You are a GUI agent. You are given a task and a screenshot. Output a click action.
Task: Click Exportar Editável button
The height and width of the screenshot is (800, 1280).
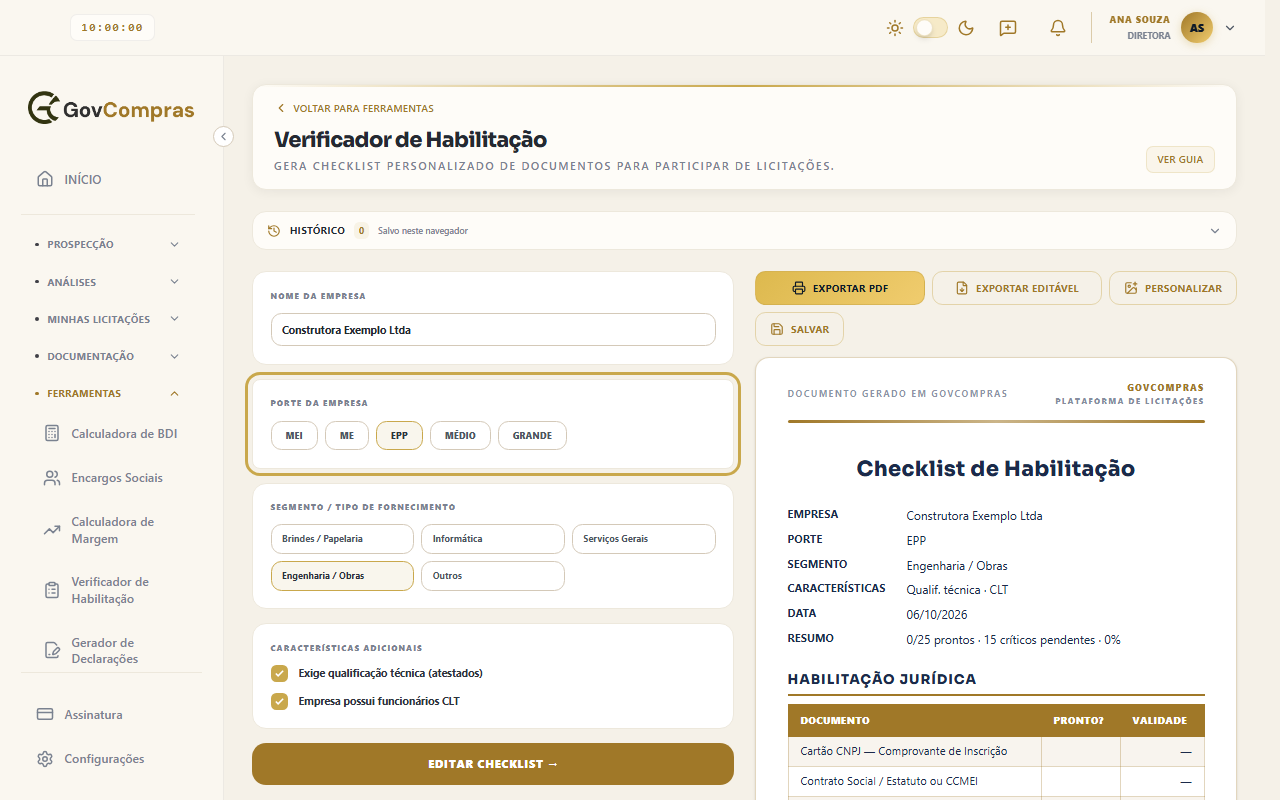1017,288
